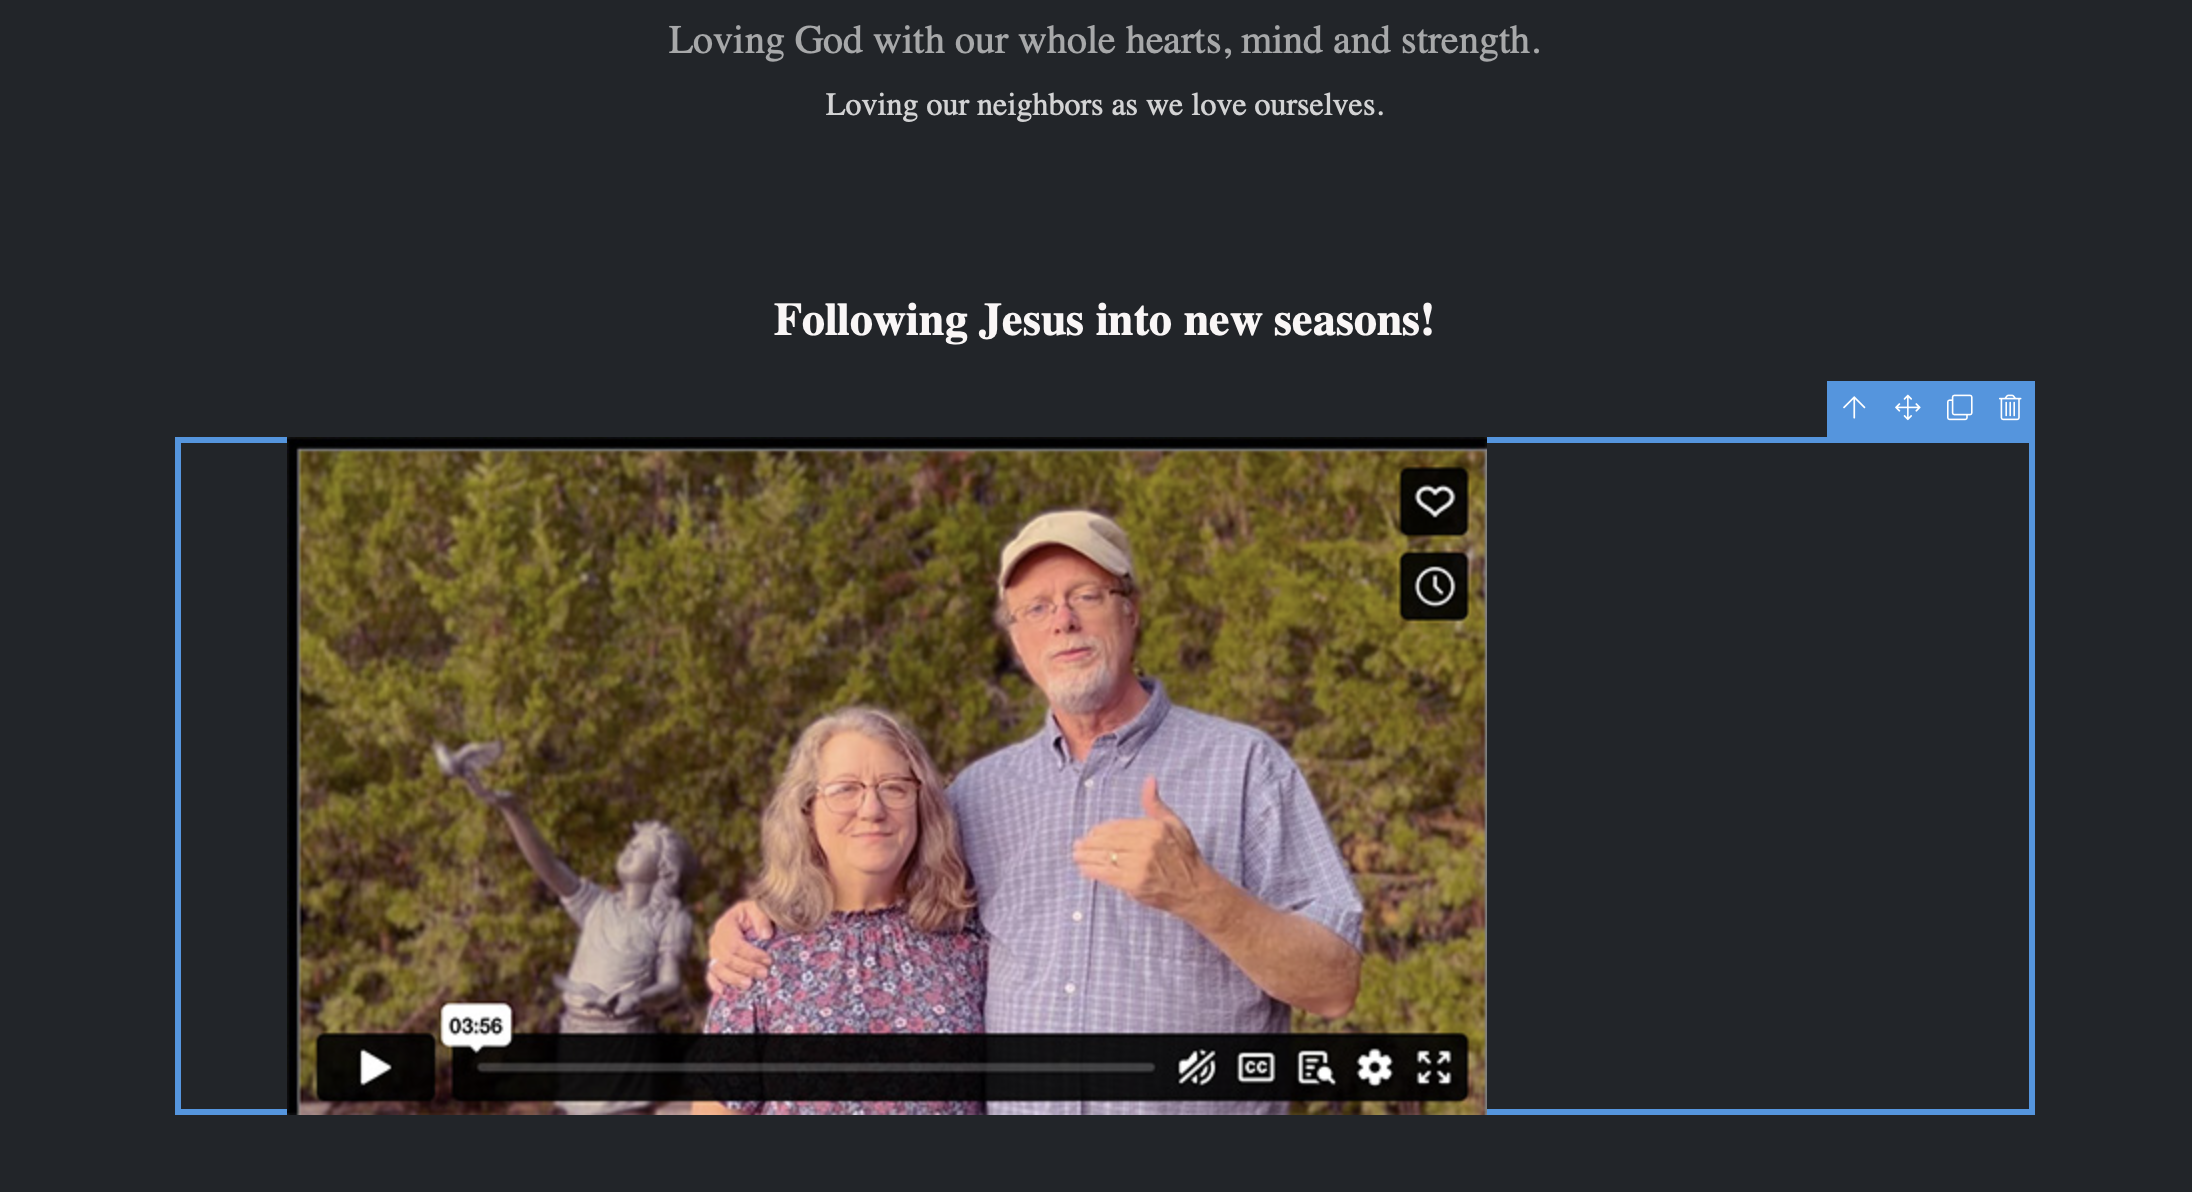This screenshot has width=2192, height=1192.
Task: Play the embedded video
Action: (x=375, y=1067)
